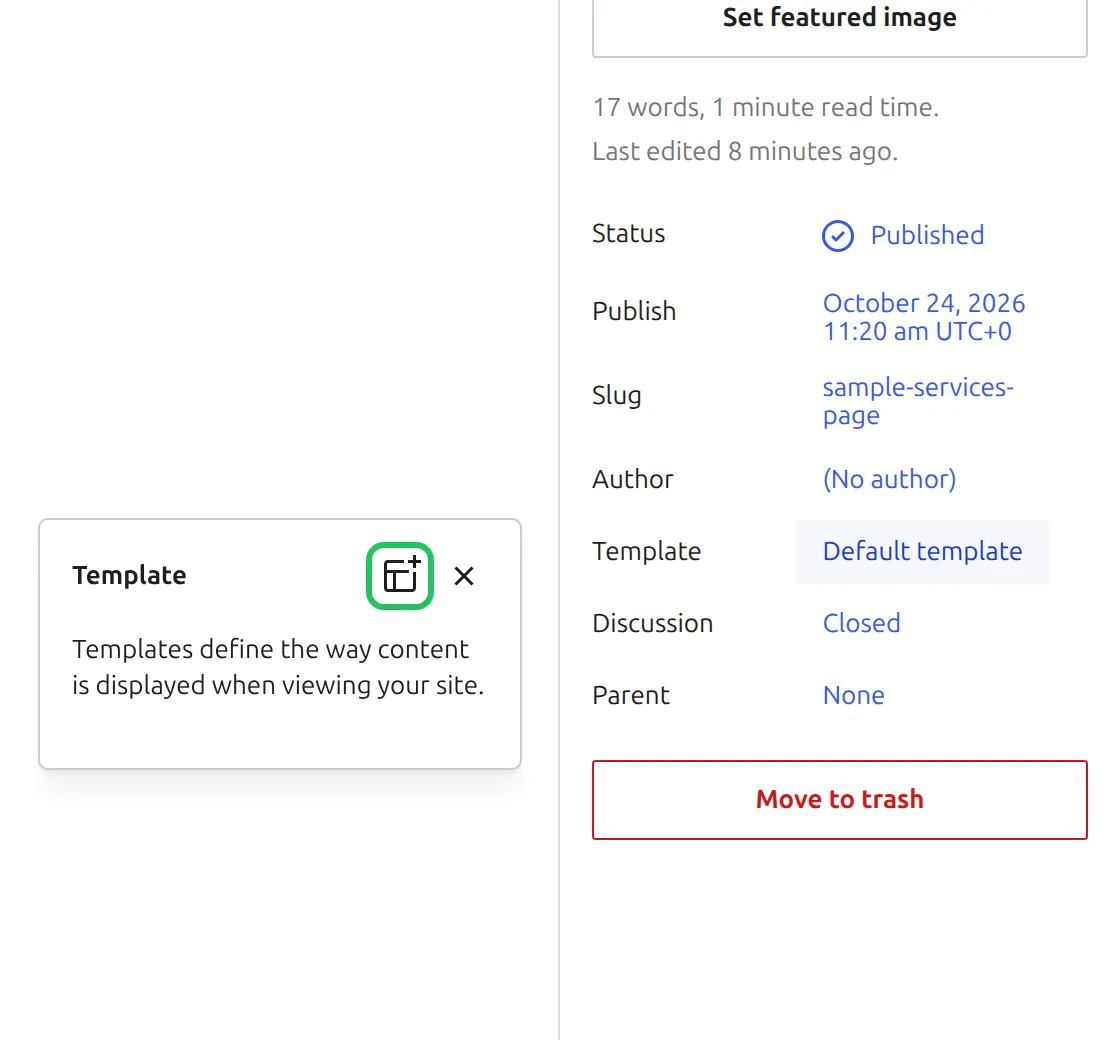Viewport: 1120px width, 1040px height.
Task: Click the create new template icon
Action: tap(400, 576)
